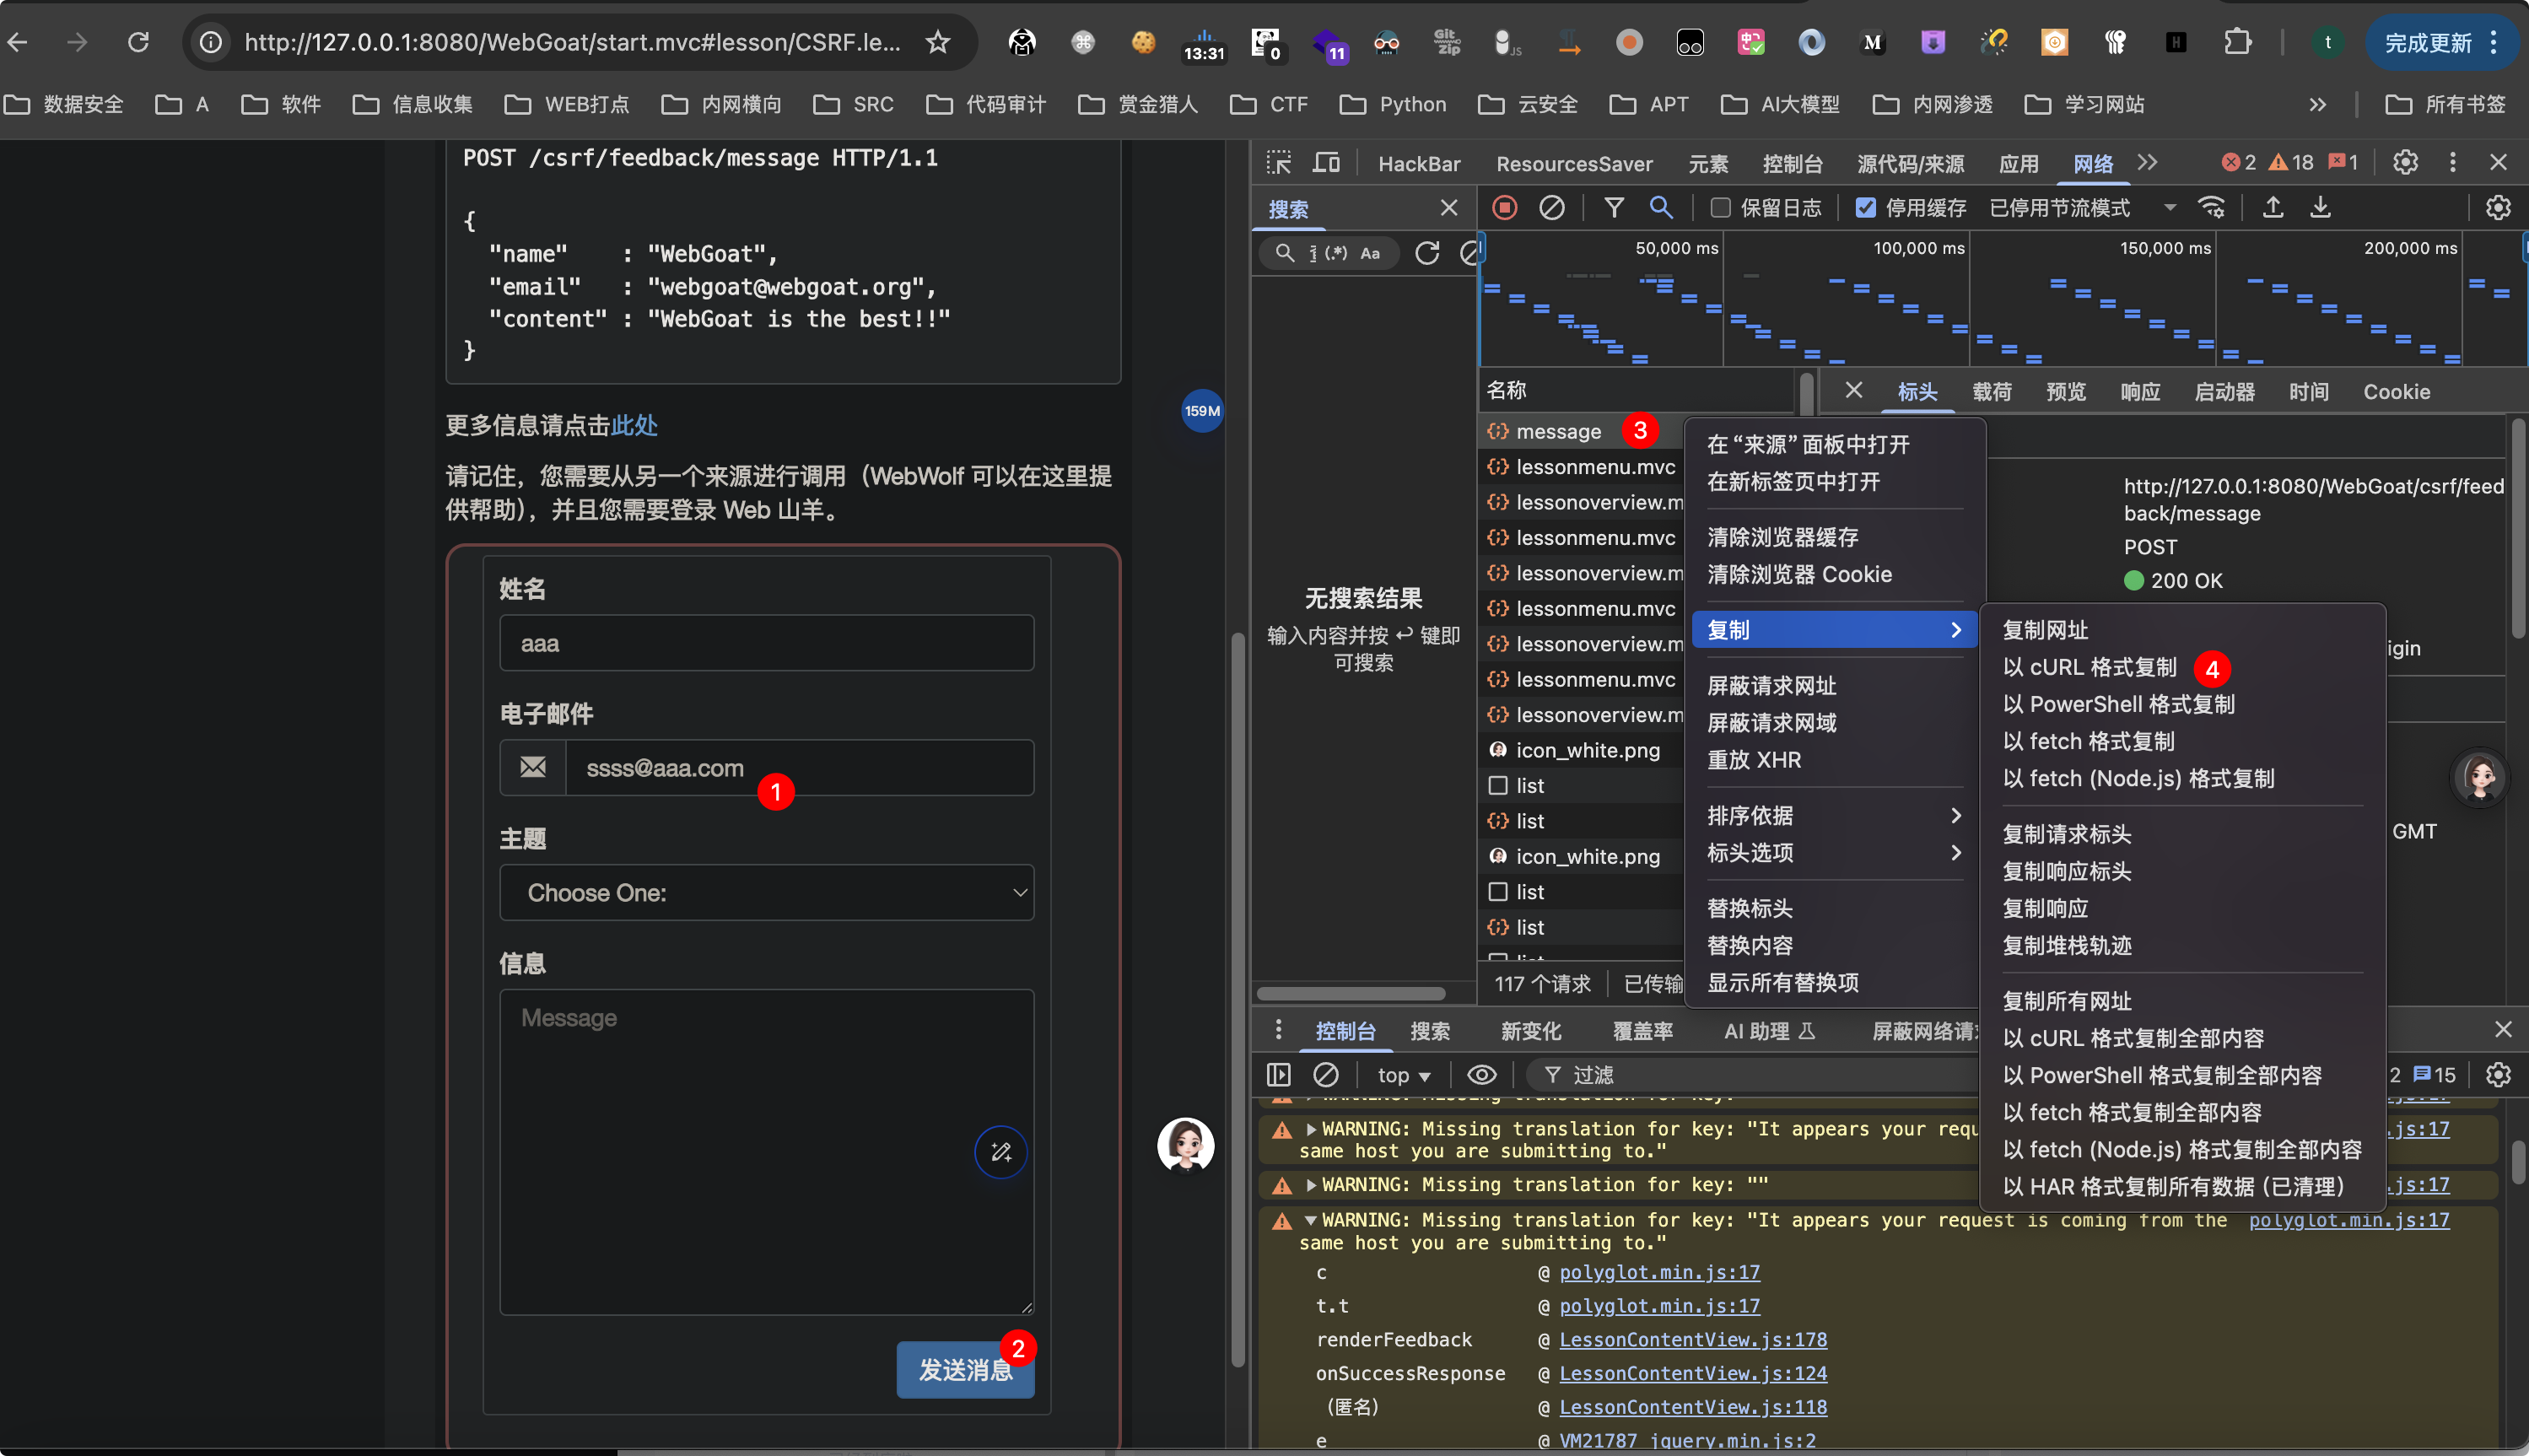Click the DevTools inspect element picker icon
The height and width of the screenshot is (1456, 2529).
[1278, 163]
